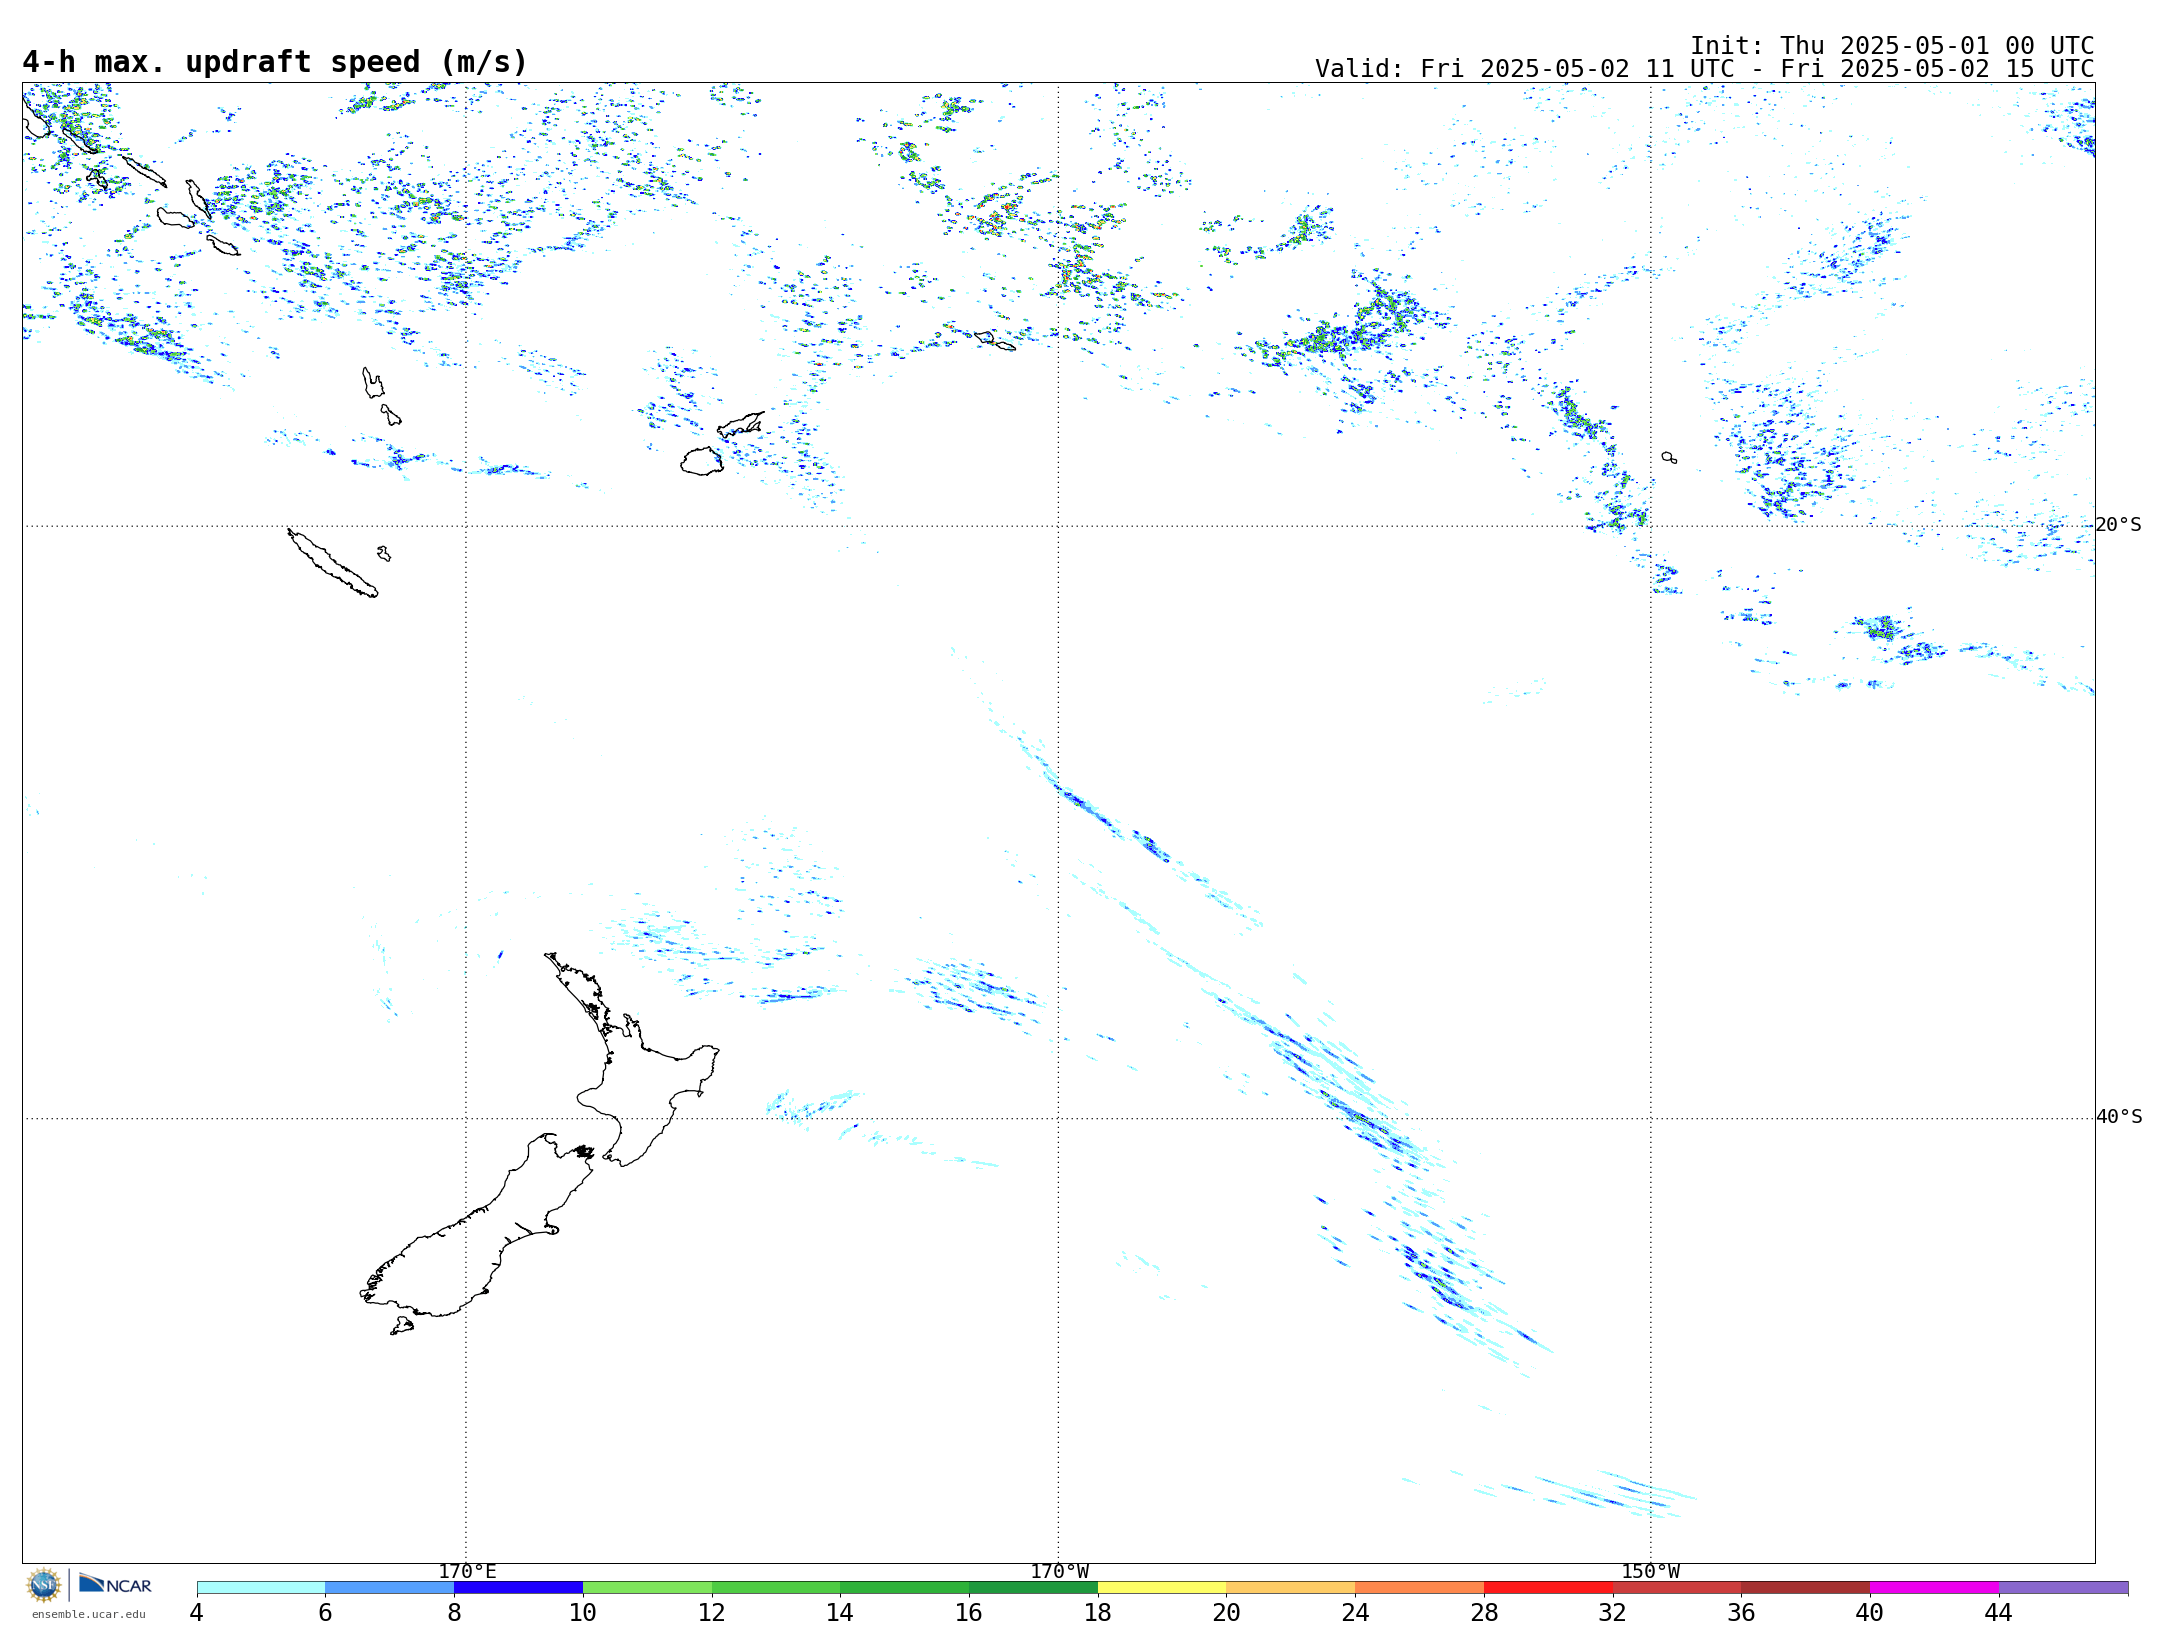This screenshot has width=2160, height=1626.
Task: Open the ensemble.ucar.edu link text
Action: [x=88, y=1614]
